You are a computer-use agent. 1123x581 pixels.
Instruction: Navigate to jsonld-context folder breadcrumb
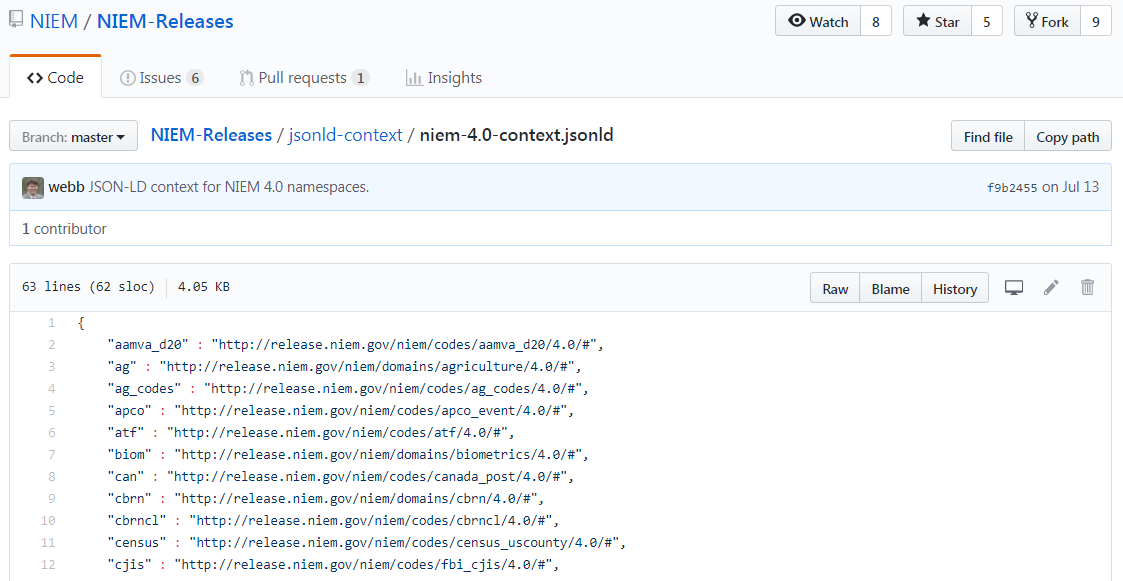(345, 135)
